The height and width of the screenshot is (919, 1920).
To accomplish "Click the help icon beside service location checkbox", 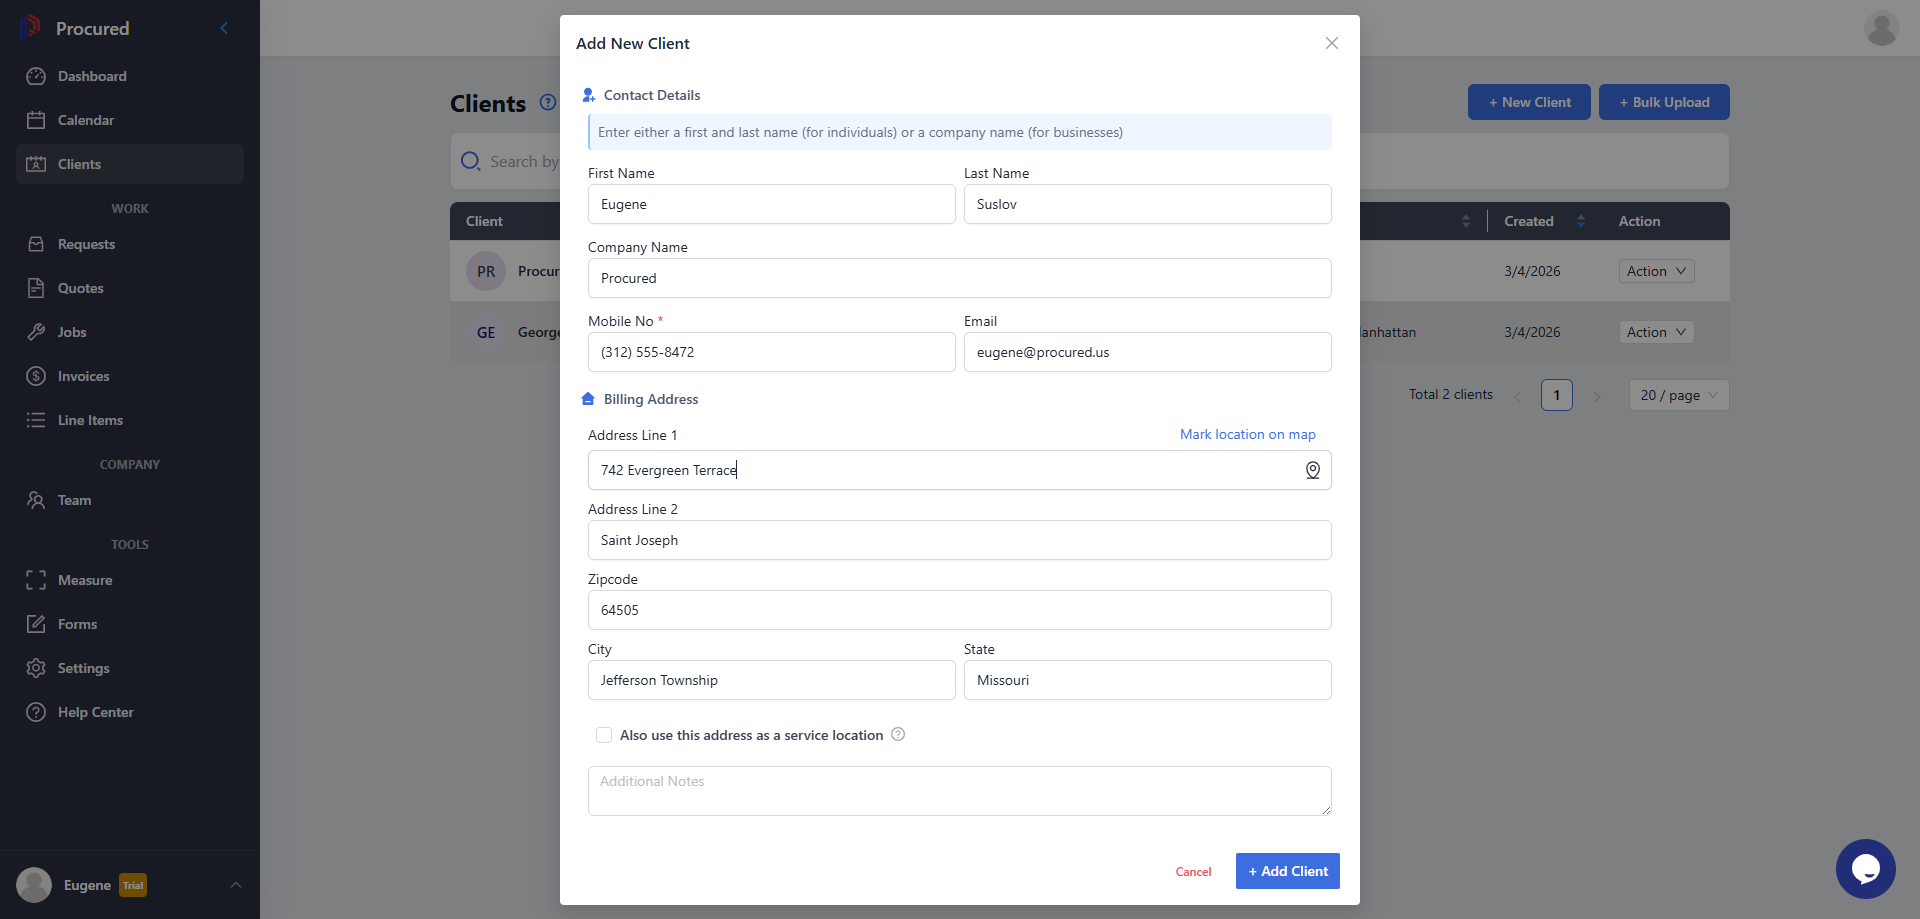I will coord(898,734).
